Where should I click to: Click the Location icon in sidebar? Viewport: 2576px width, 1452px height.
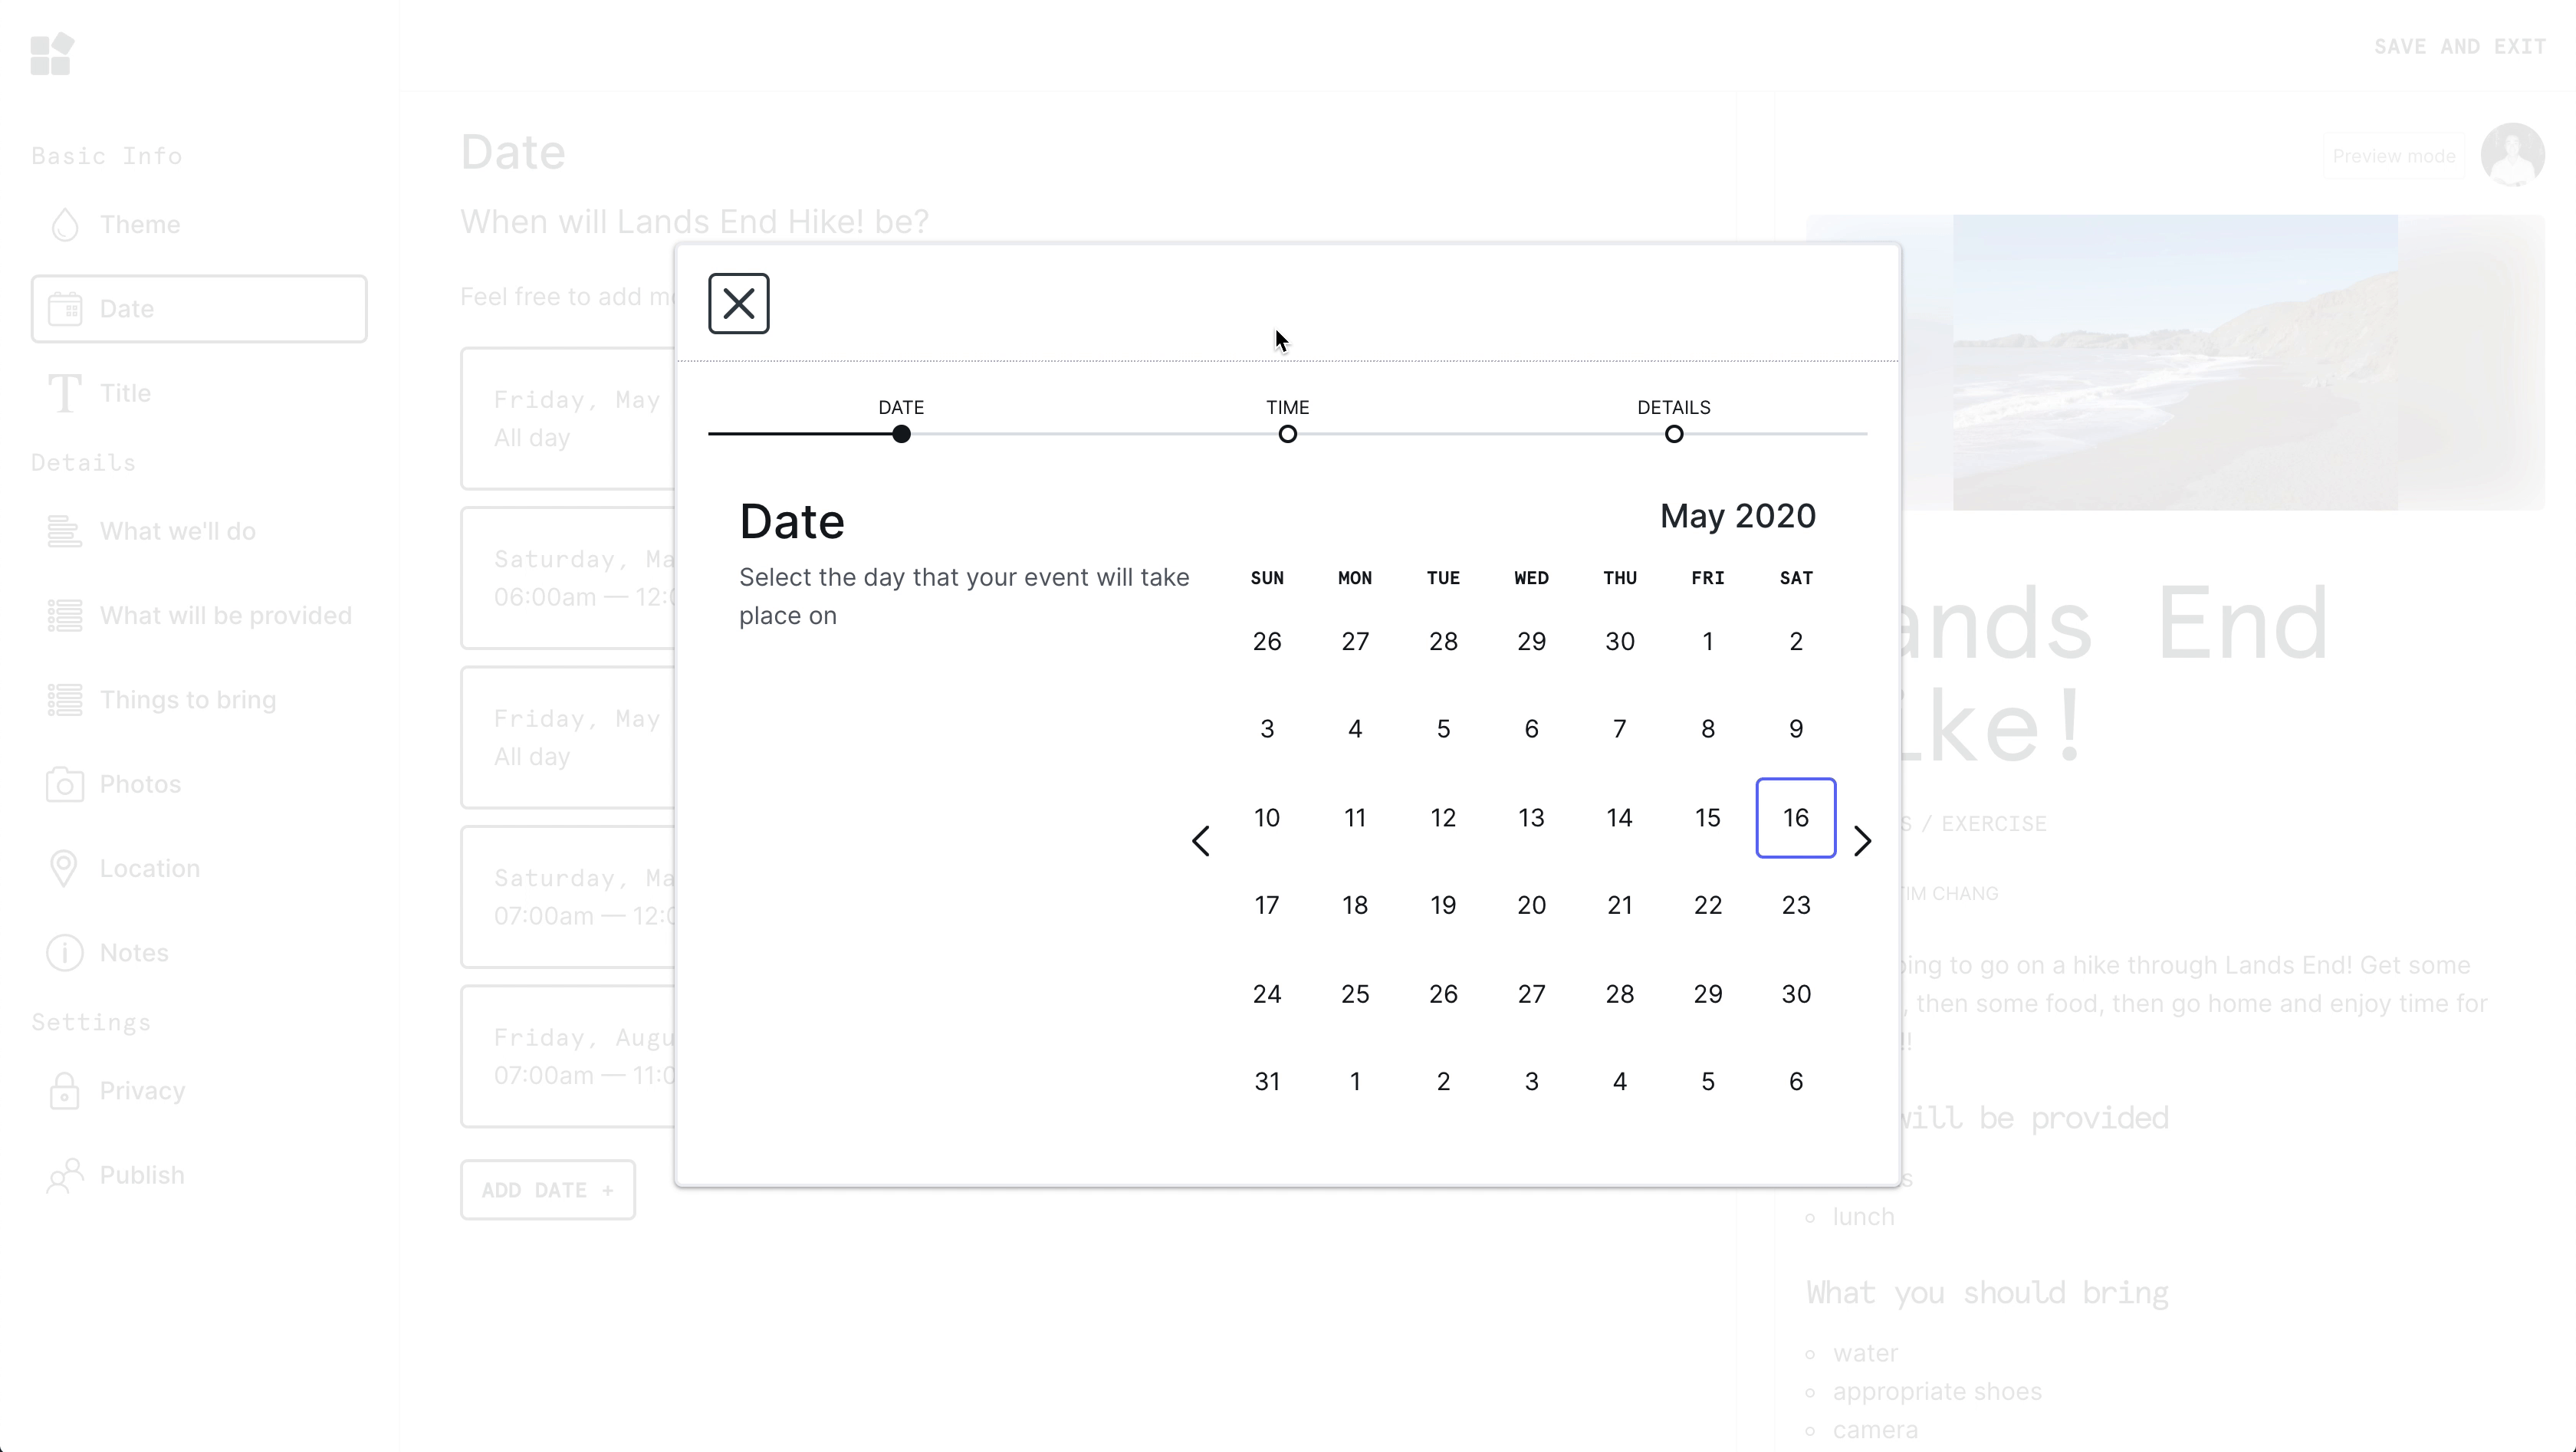coord(64,866)
